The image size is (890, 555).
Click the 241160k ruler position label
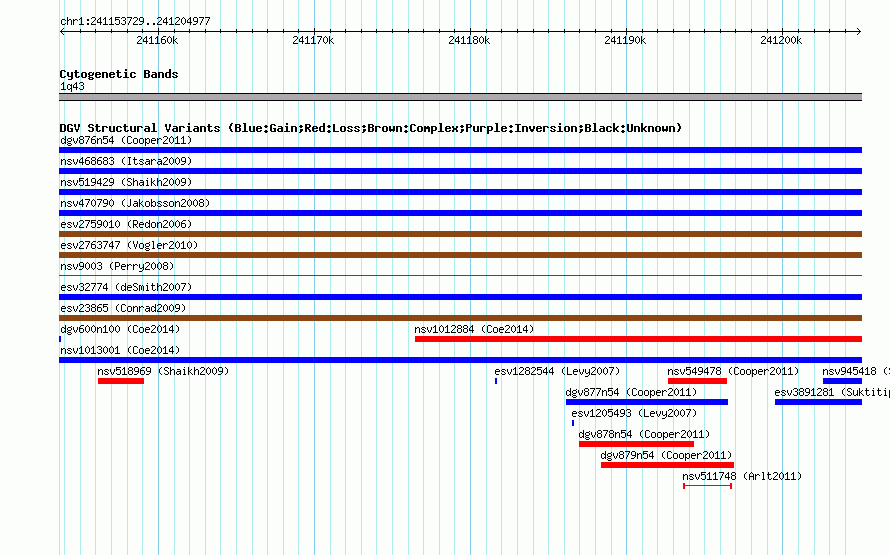(157, 40)
